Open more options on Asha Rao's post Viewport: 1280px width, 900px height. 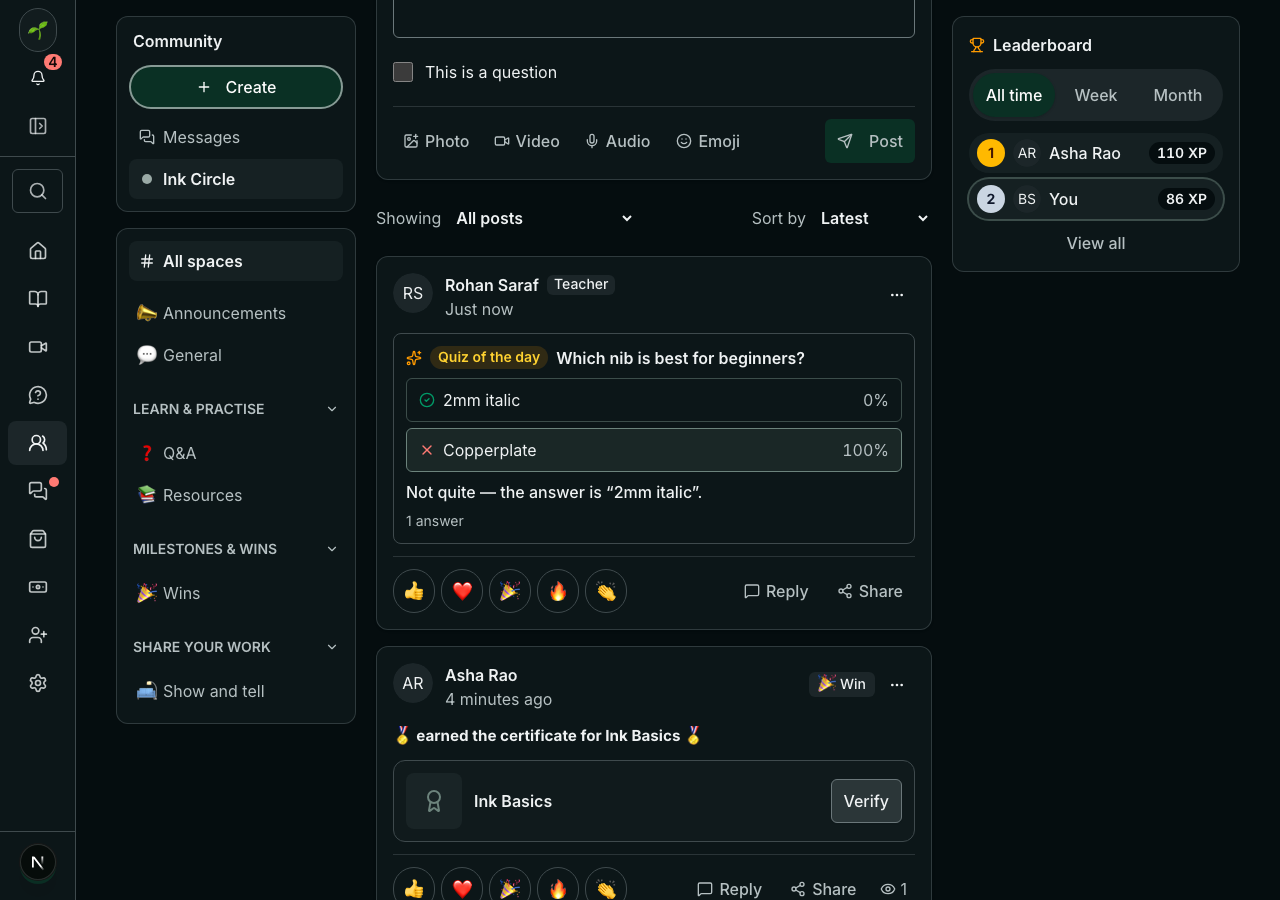(x=897, y=685)
